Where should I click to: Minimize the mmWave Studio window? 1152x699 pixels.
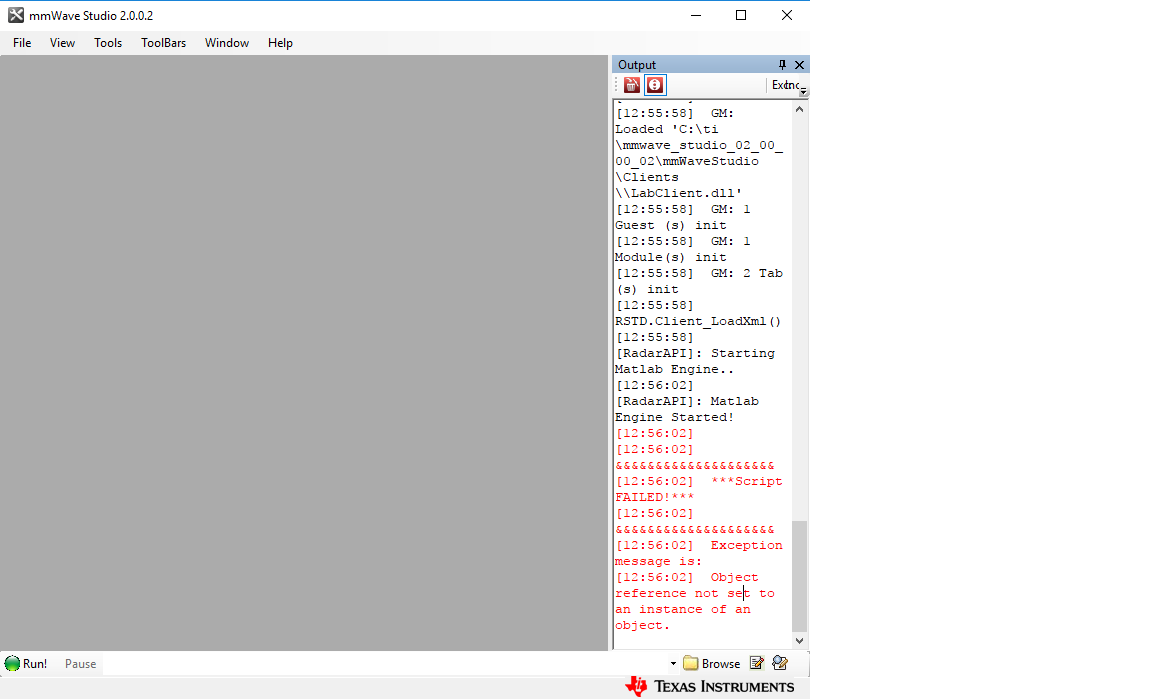pos(696,15)
